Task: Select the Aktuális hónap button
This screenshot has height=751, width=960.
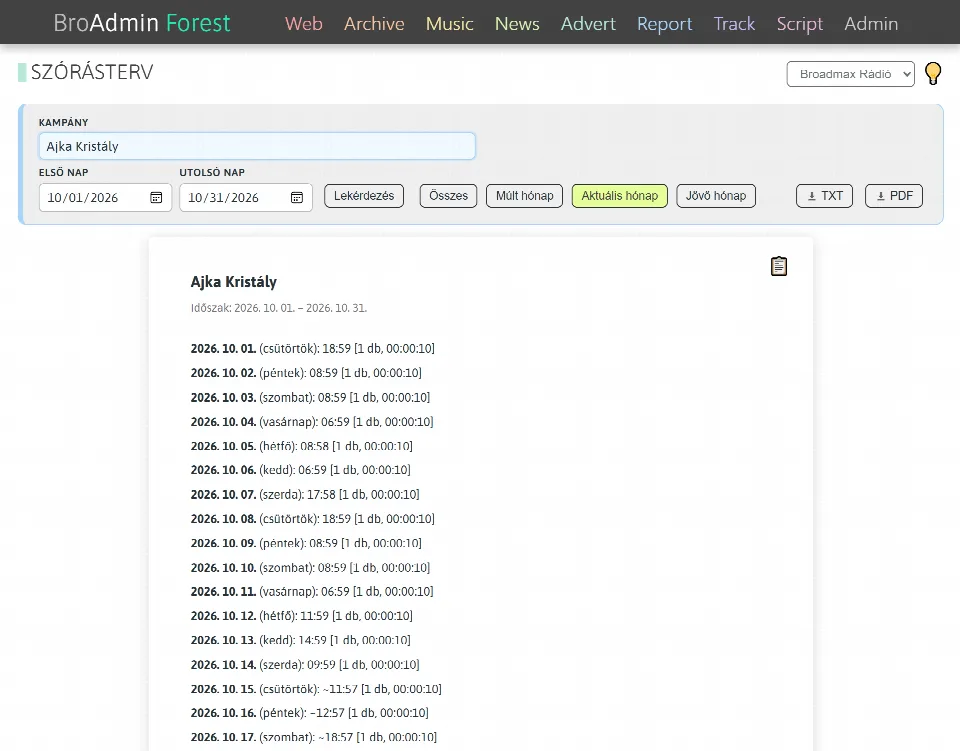Action: point(620,196)
